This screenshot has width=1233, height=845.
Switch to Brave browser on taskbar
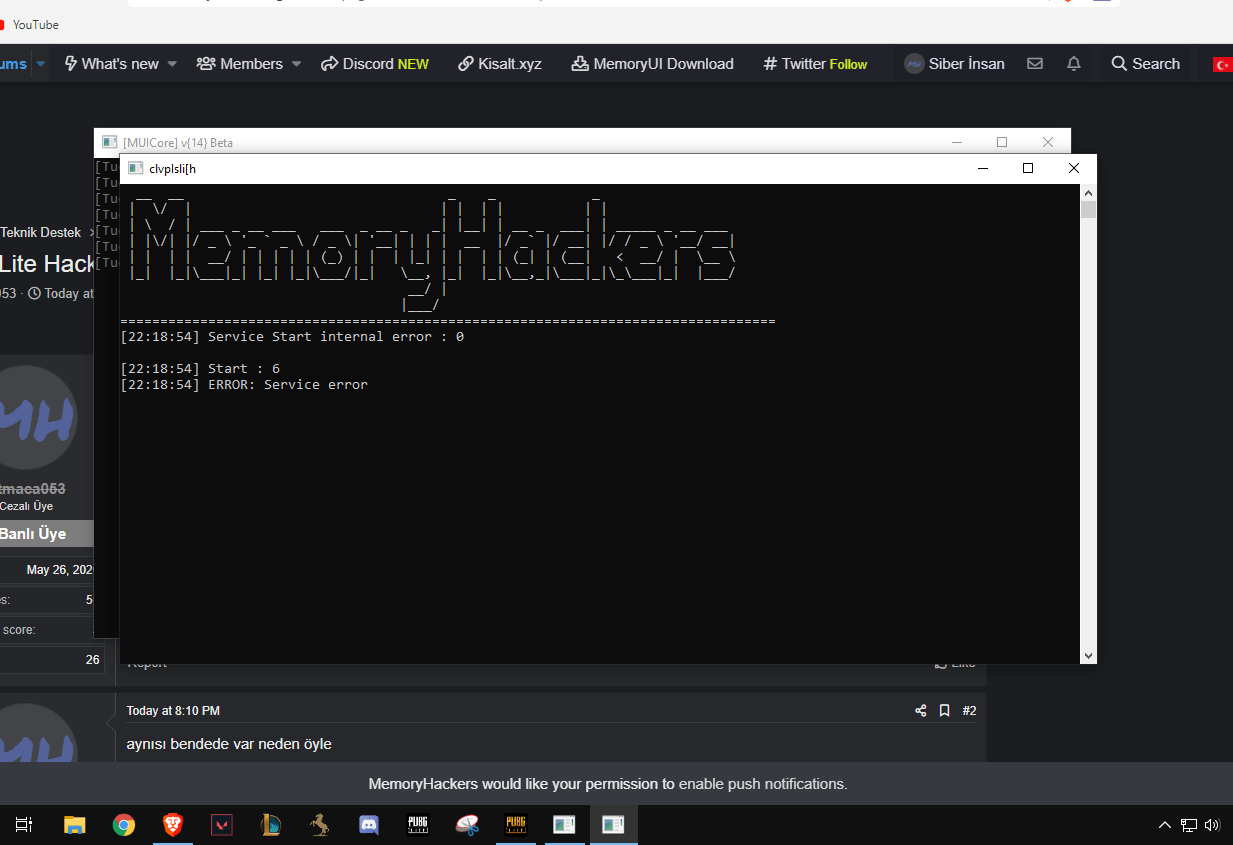coord(173,825)
